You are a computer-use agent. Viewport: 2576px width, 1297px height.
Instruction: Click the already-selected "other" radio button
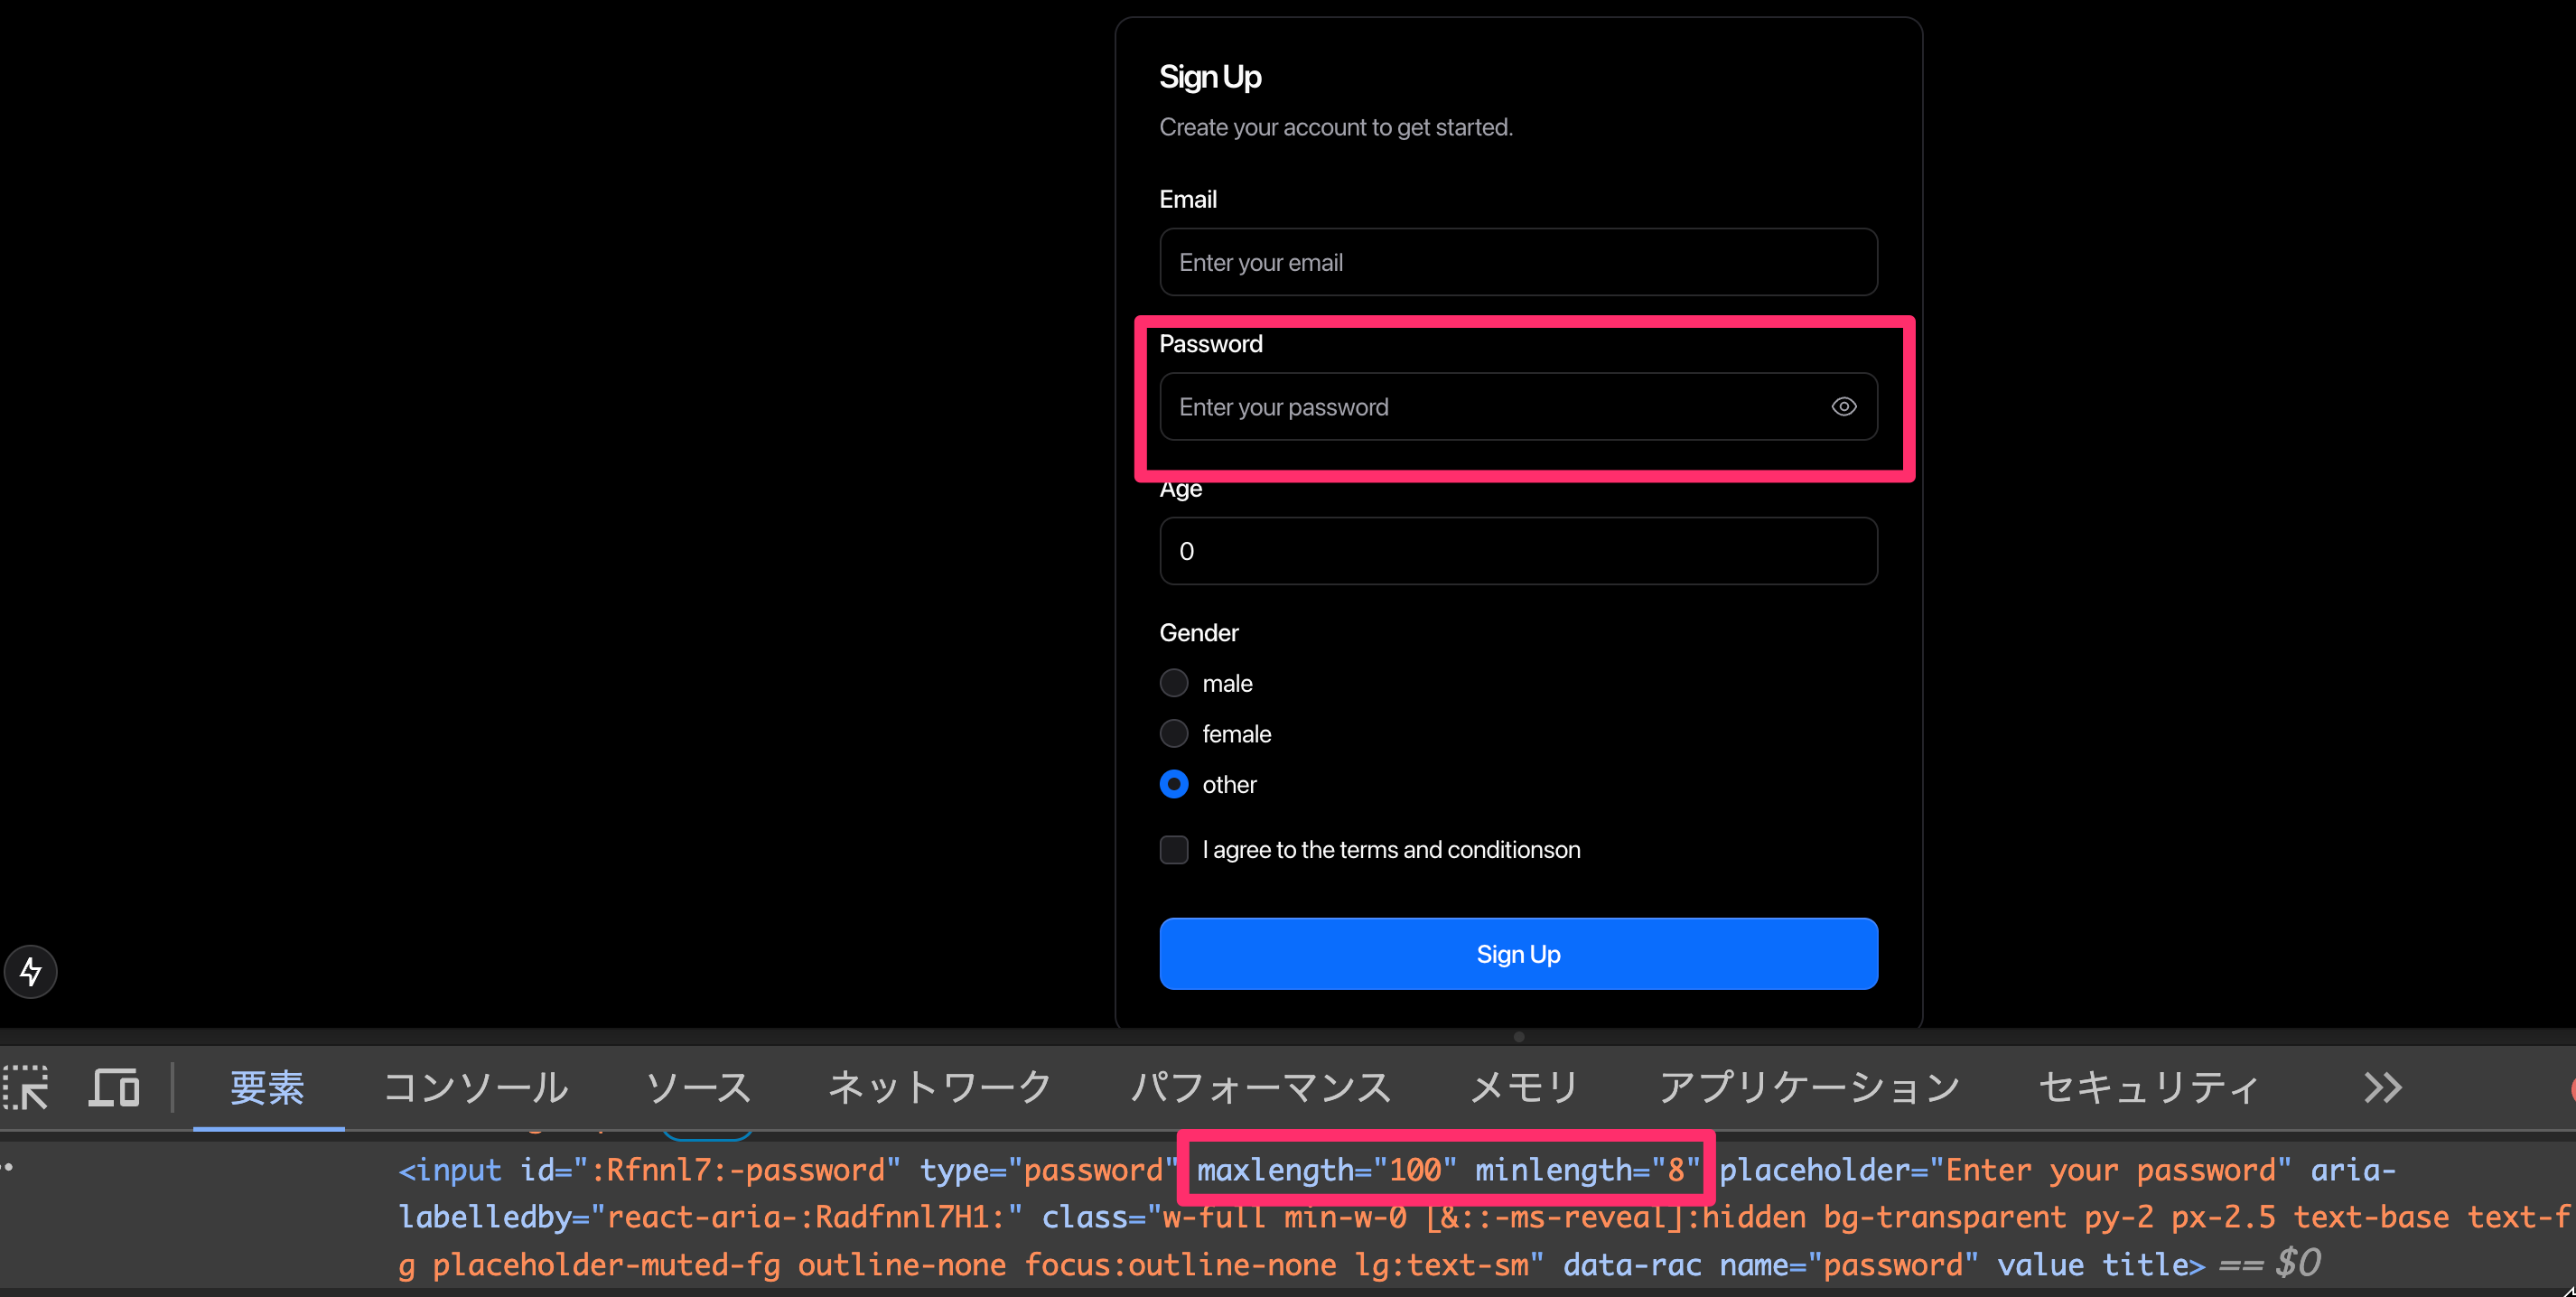[x=1173, y=784]
